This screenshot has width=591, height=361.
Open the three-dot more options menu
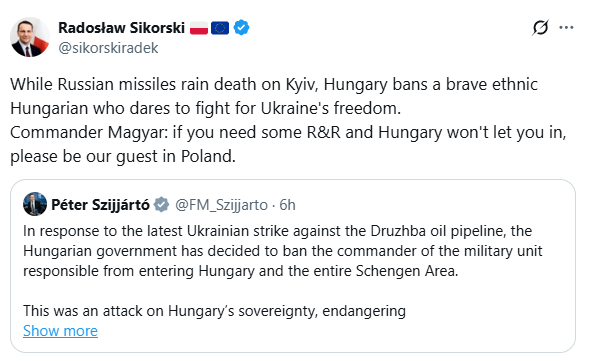(x=566, y=28)
